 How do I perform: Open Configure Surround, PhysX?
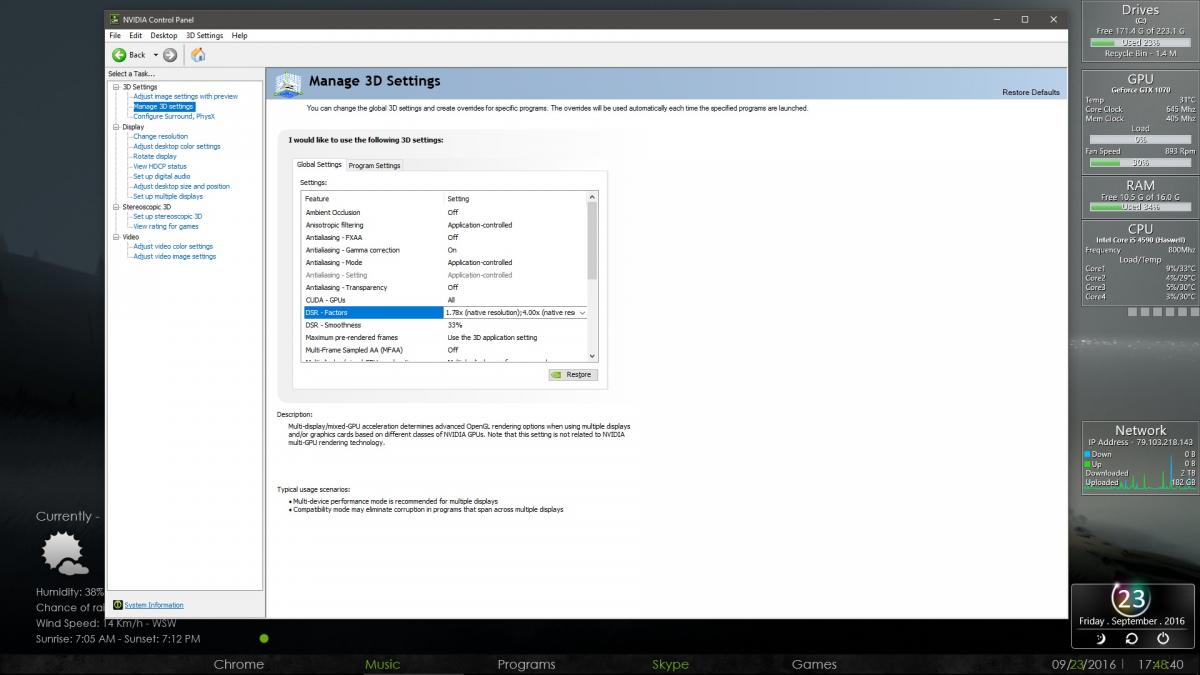click(x=174, y=117)
